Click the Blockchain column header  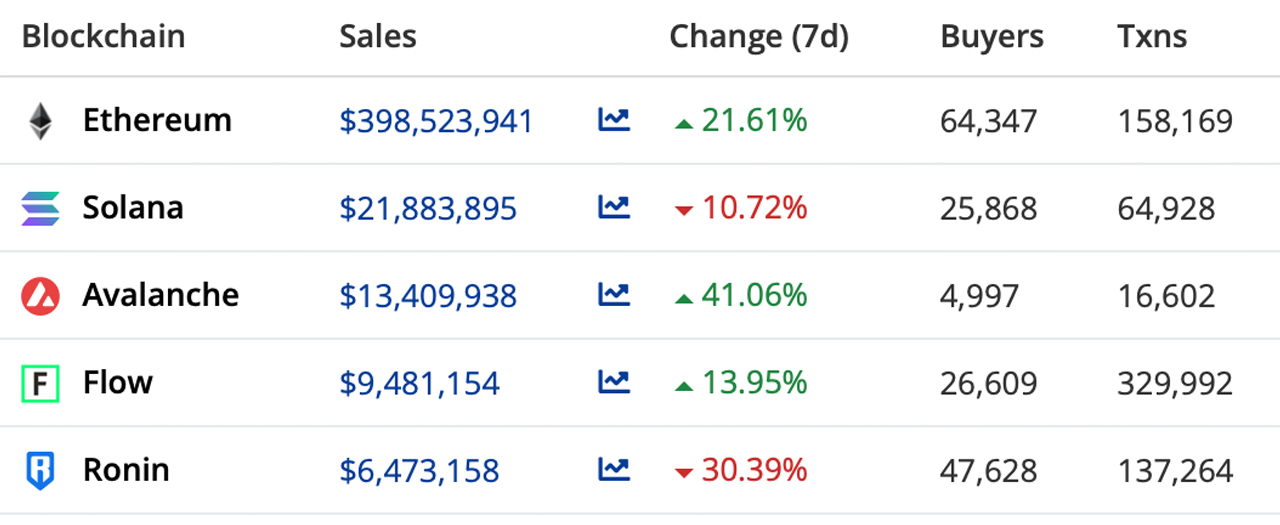pos(103,37)
